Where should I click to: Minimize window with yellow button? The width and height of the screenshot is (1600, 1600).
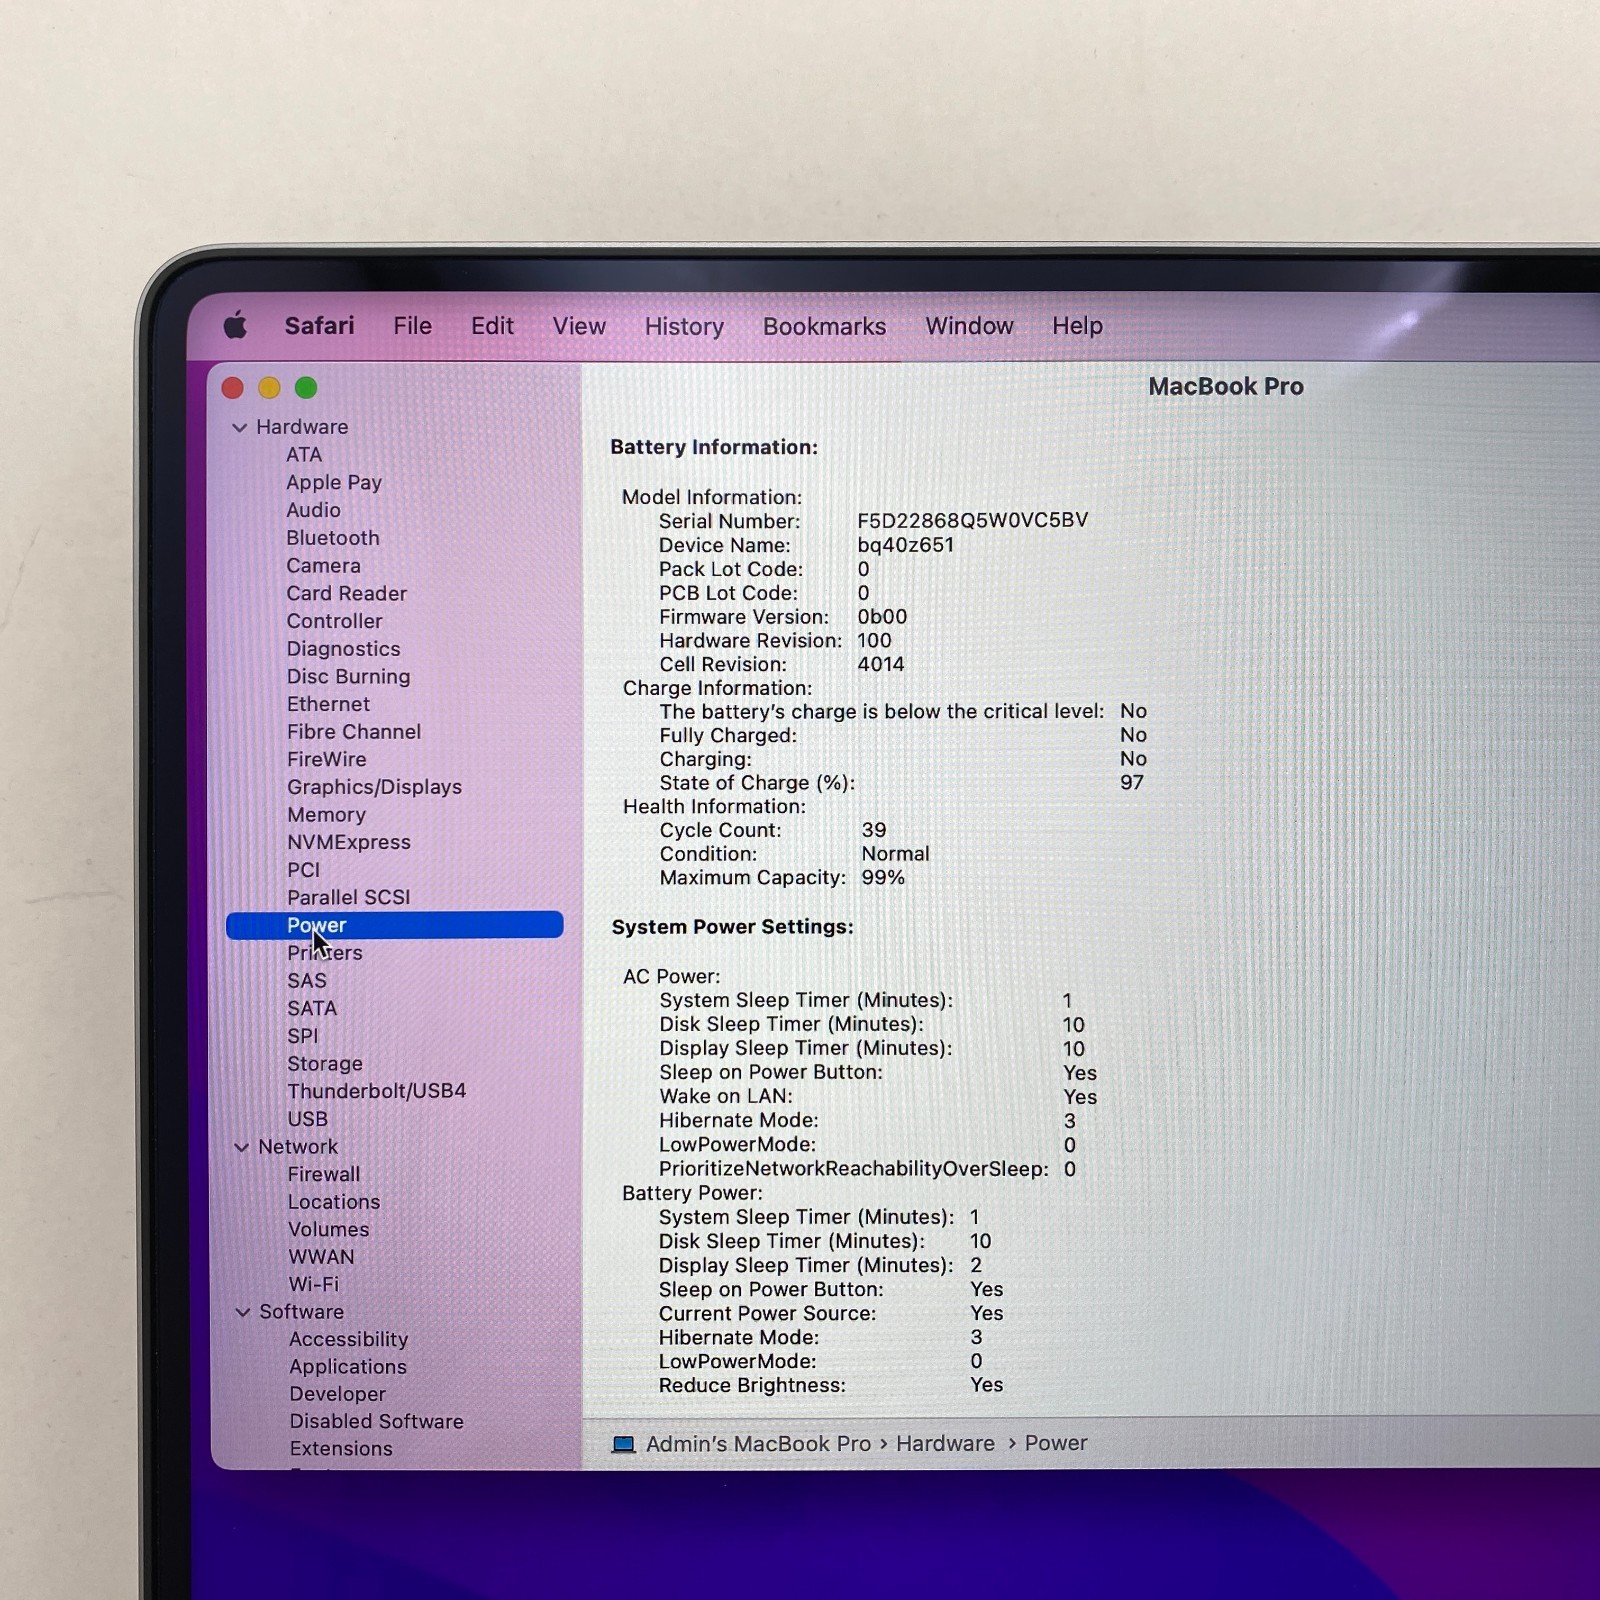coord(270,388)
